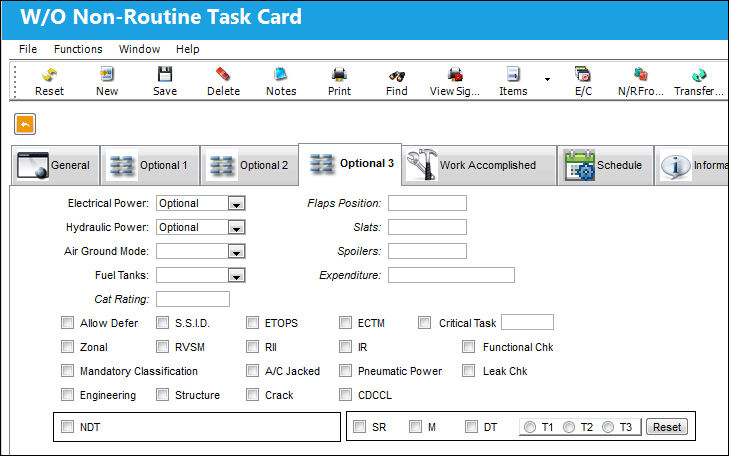Click the N/RFro... toolbar icon
The height and width of the screenshot is (456, 729).
click(641, 74)
